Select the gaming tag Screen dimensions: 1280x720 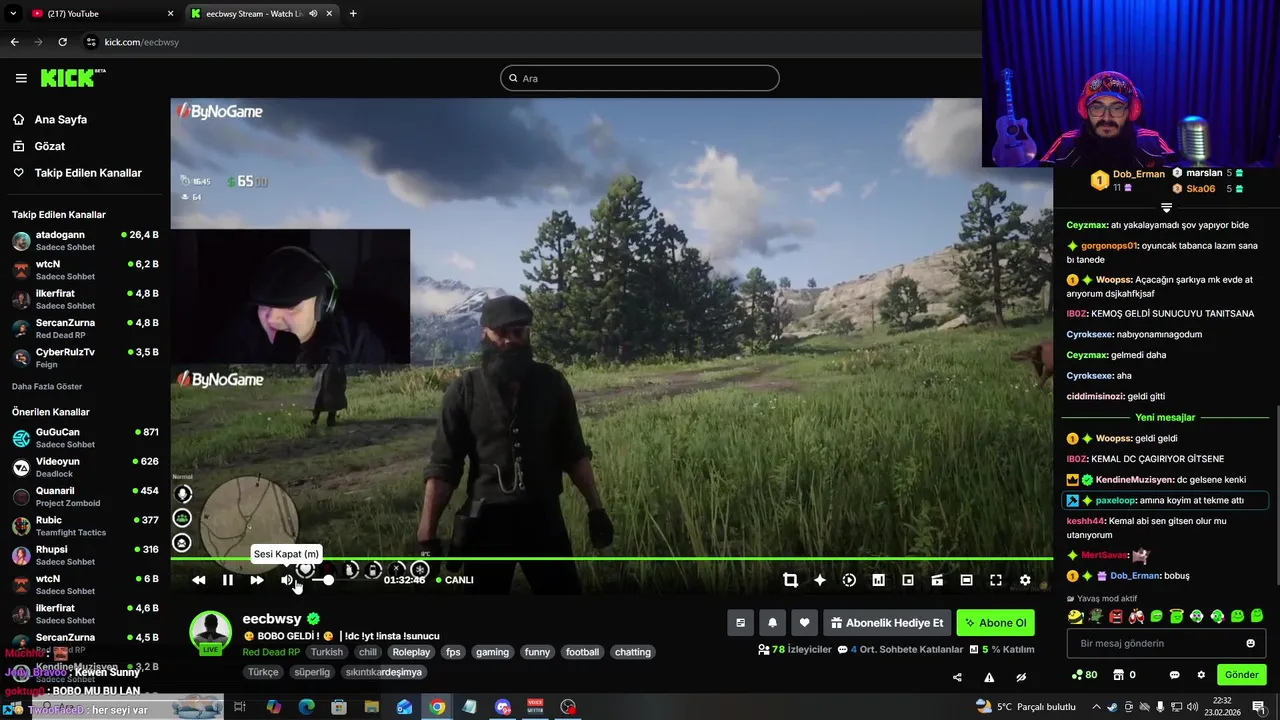click(x=492, y=652)
